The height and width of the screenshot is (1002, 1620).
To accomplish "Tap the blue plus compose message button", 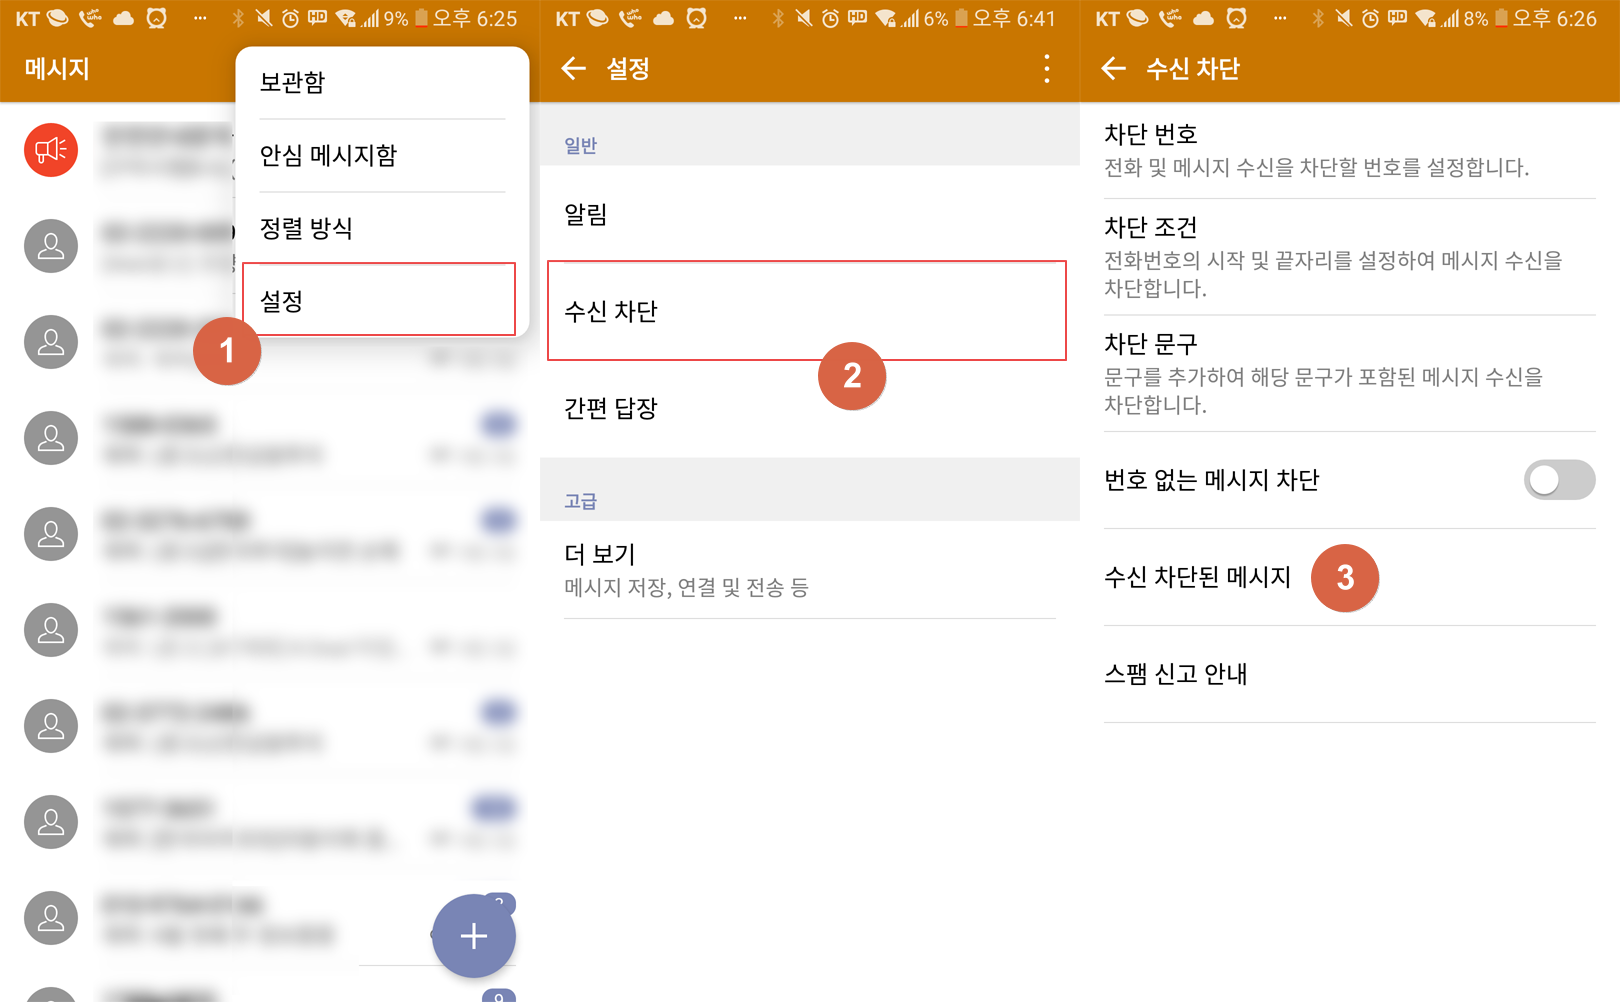I will point(474,936).
